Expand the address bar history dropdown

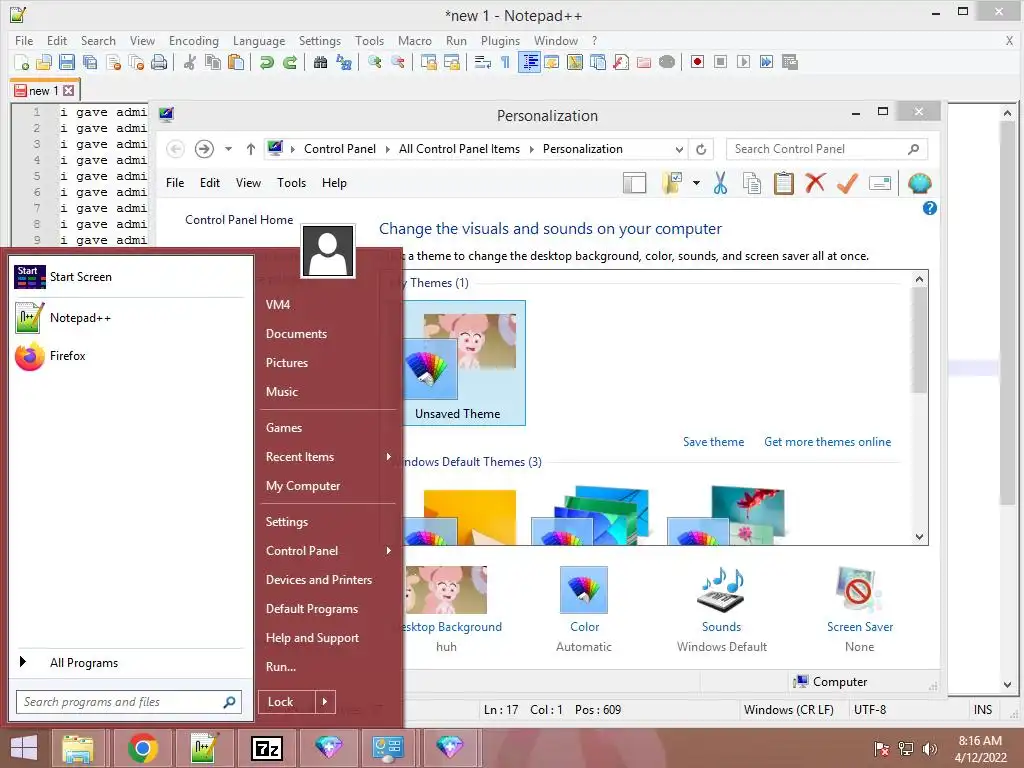tap(679, 150)
